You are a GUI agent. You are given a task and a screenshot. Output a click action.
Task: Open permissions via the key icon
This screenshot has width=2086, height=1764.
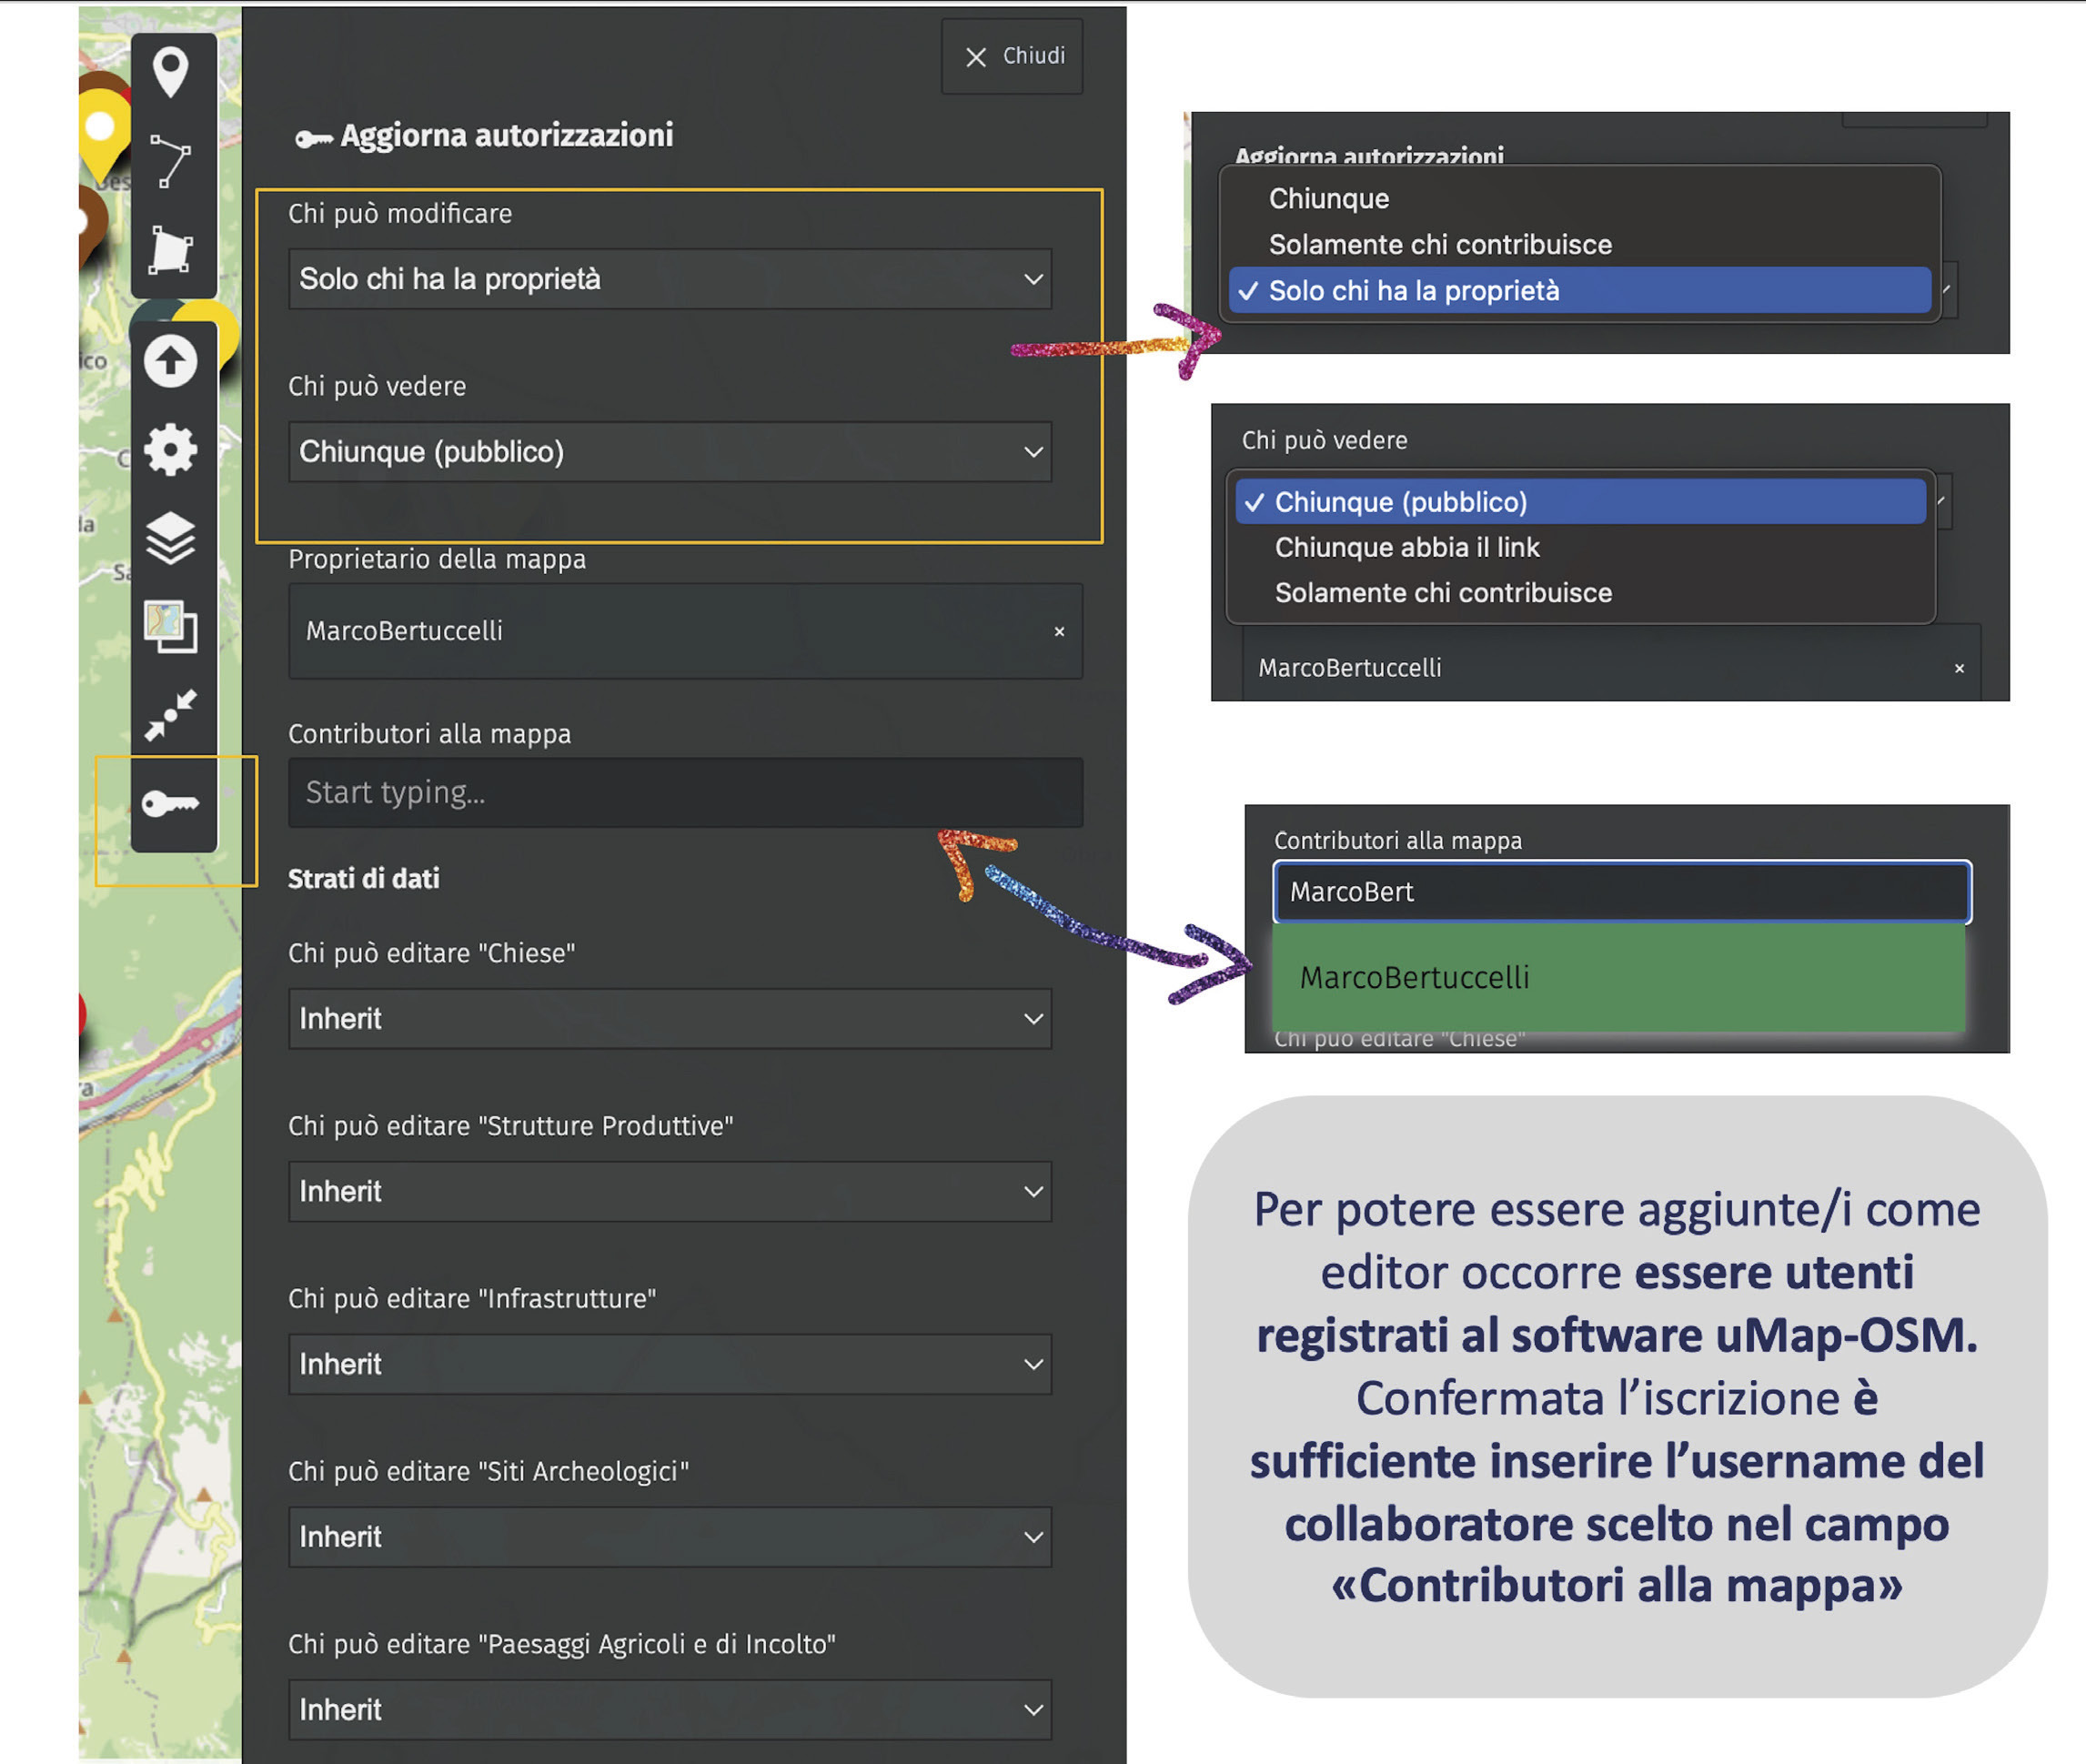[x=171, y=803]
